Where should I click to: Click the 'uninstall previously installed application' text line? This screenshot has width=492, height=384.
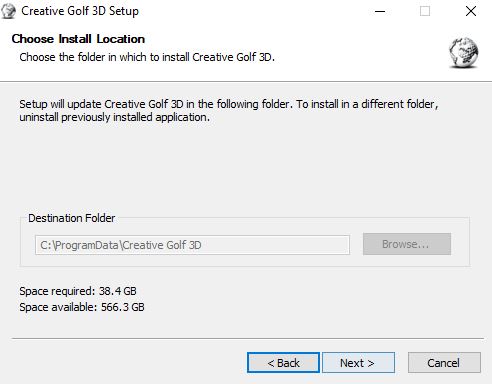(115, 117)
